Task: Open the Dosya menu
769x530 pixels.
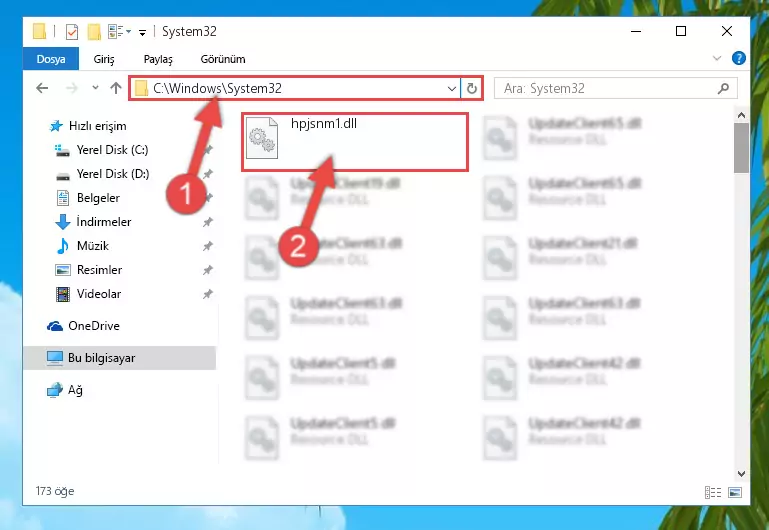Action: coord(51,59)
